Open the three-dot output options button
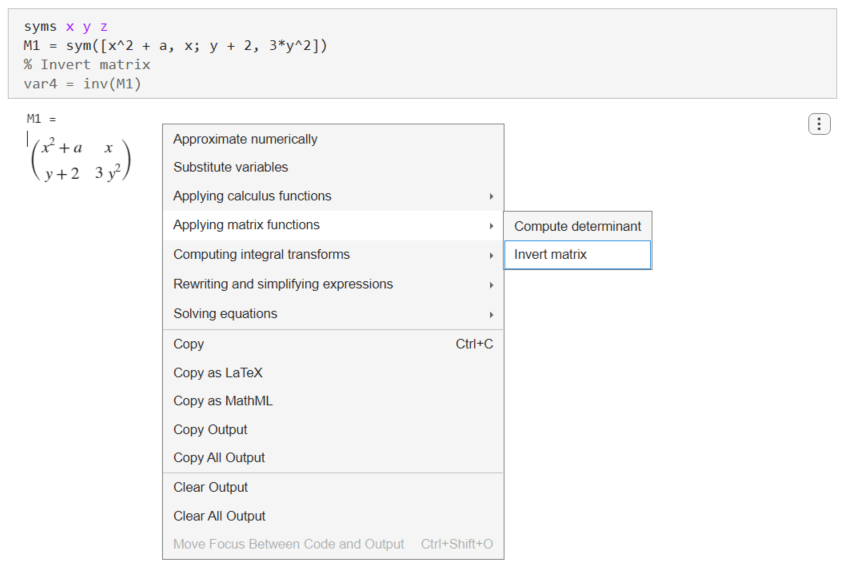The width and height of the screenshot is (847, 569). 819,124
